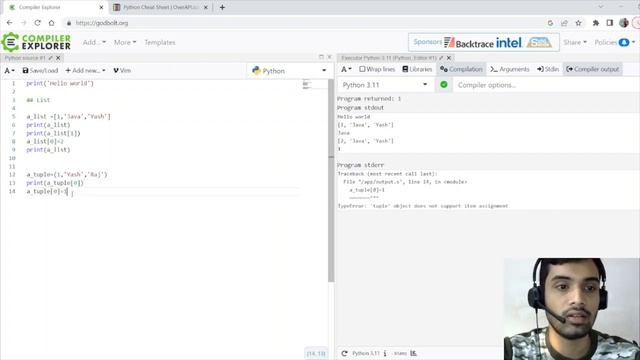The height and width of the screenshot is (360, 640).
Task: Close the Compiler Explorer browser tab
Action: click(x=102, y=7)
